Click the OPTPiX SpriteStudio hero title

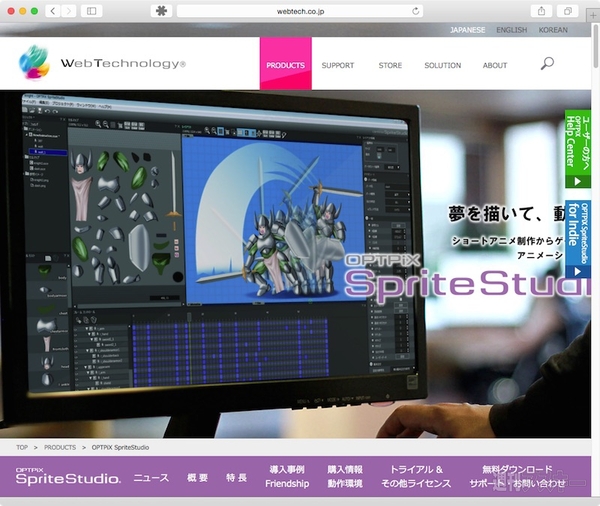[467, 277]
